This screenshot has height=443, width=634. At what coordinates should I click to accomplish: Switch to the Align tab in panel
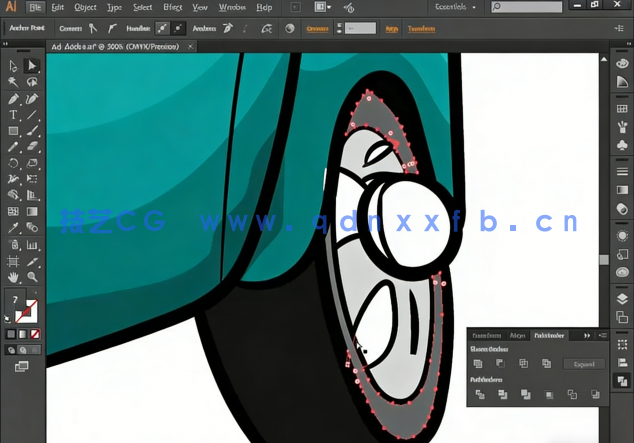click(517, 335)
